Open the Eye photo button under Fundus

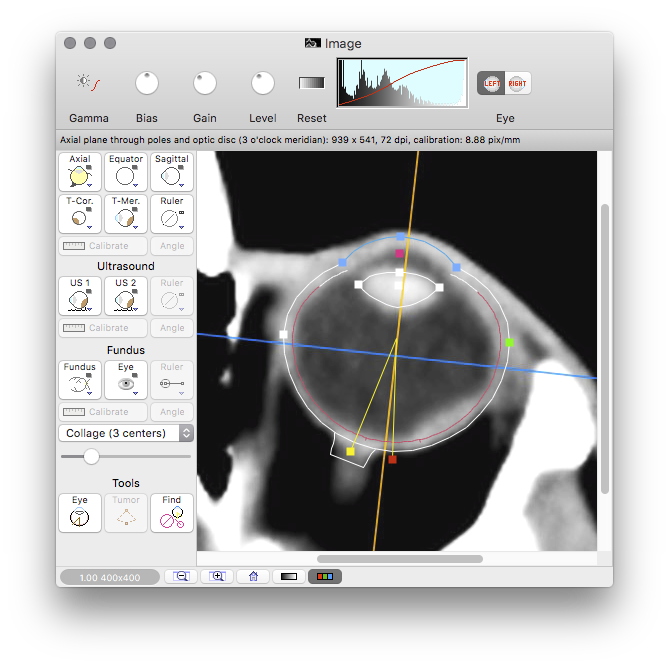point(126,379)
